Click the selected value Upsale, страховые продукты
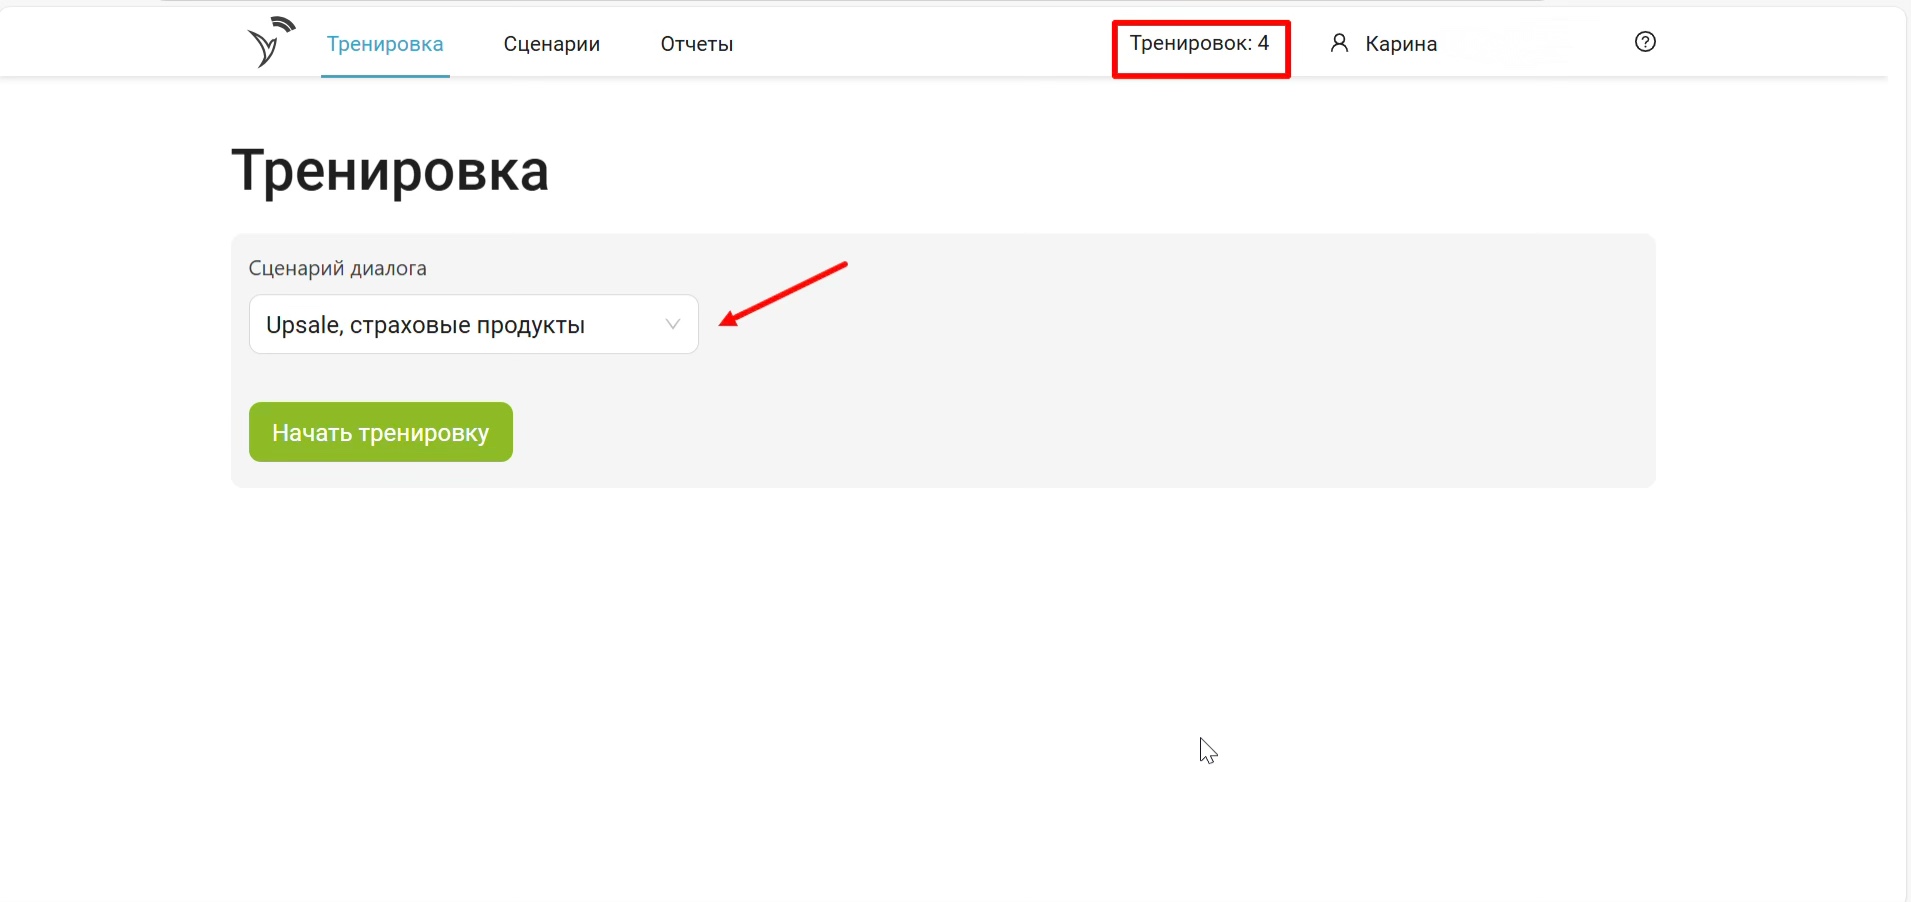 pyautogui.click(x=425, y=325)
